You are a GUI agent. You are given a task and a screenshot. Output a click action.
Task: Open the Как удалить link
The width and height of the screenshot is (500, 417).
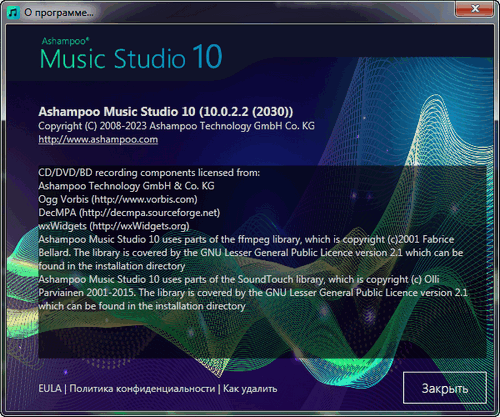(250, 389)
